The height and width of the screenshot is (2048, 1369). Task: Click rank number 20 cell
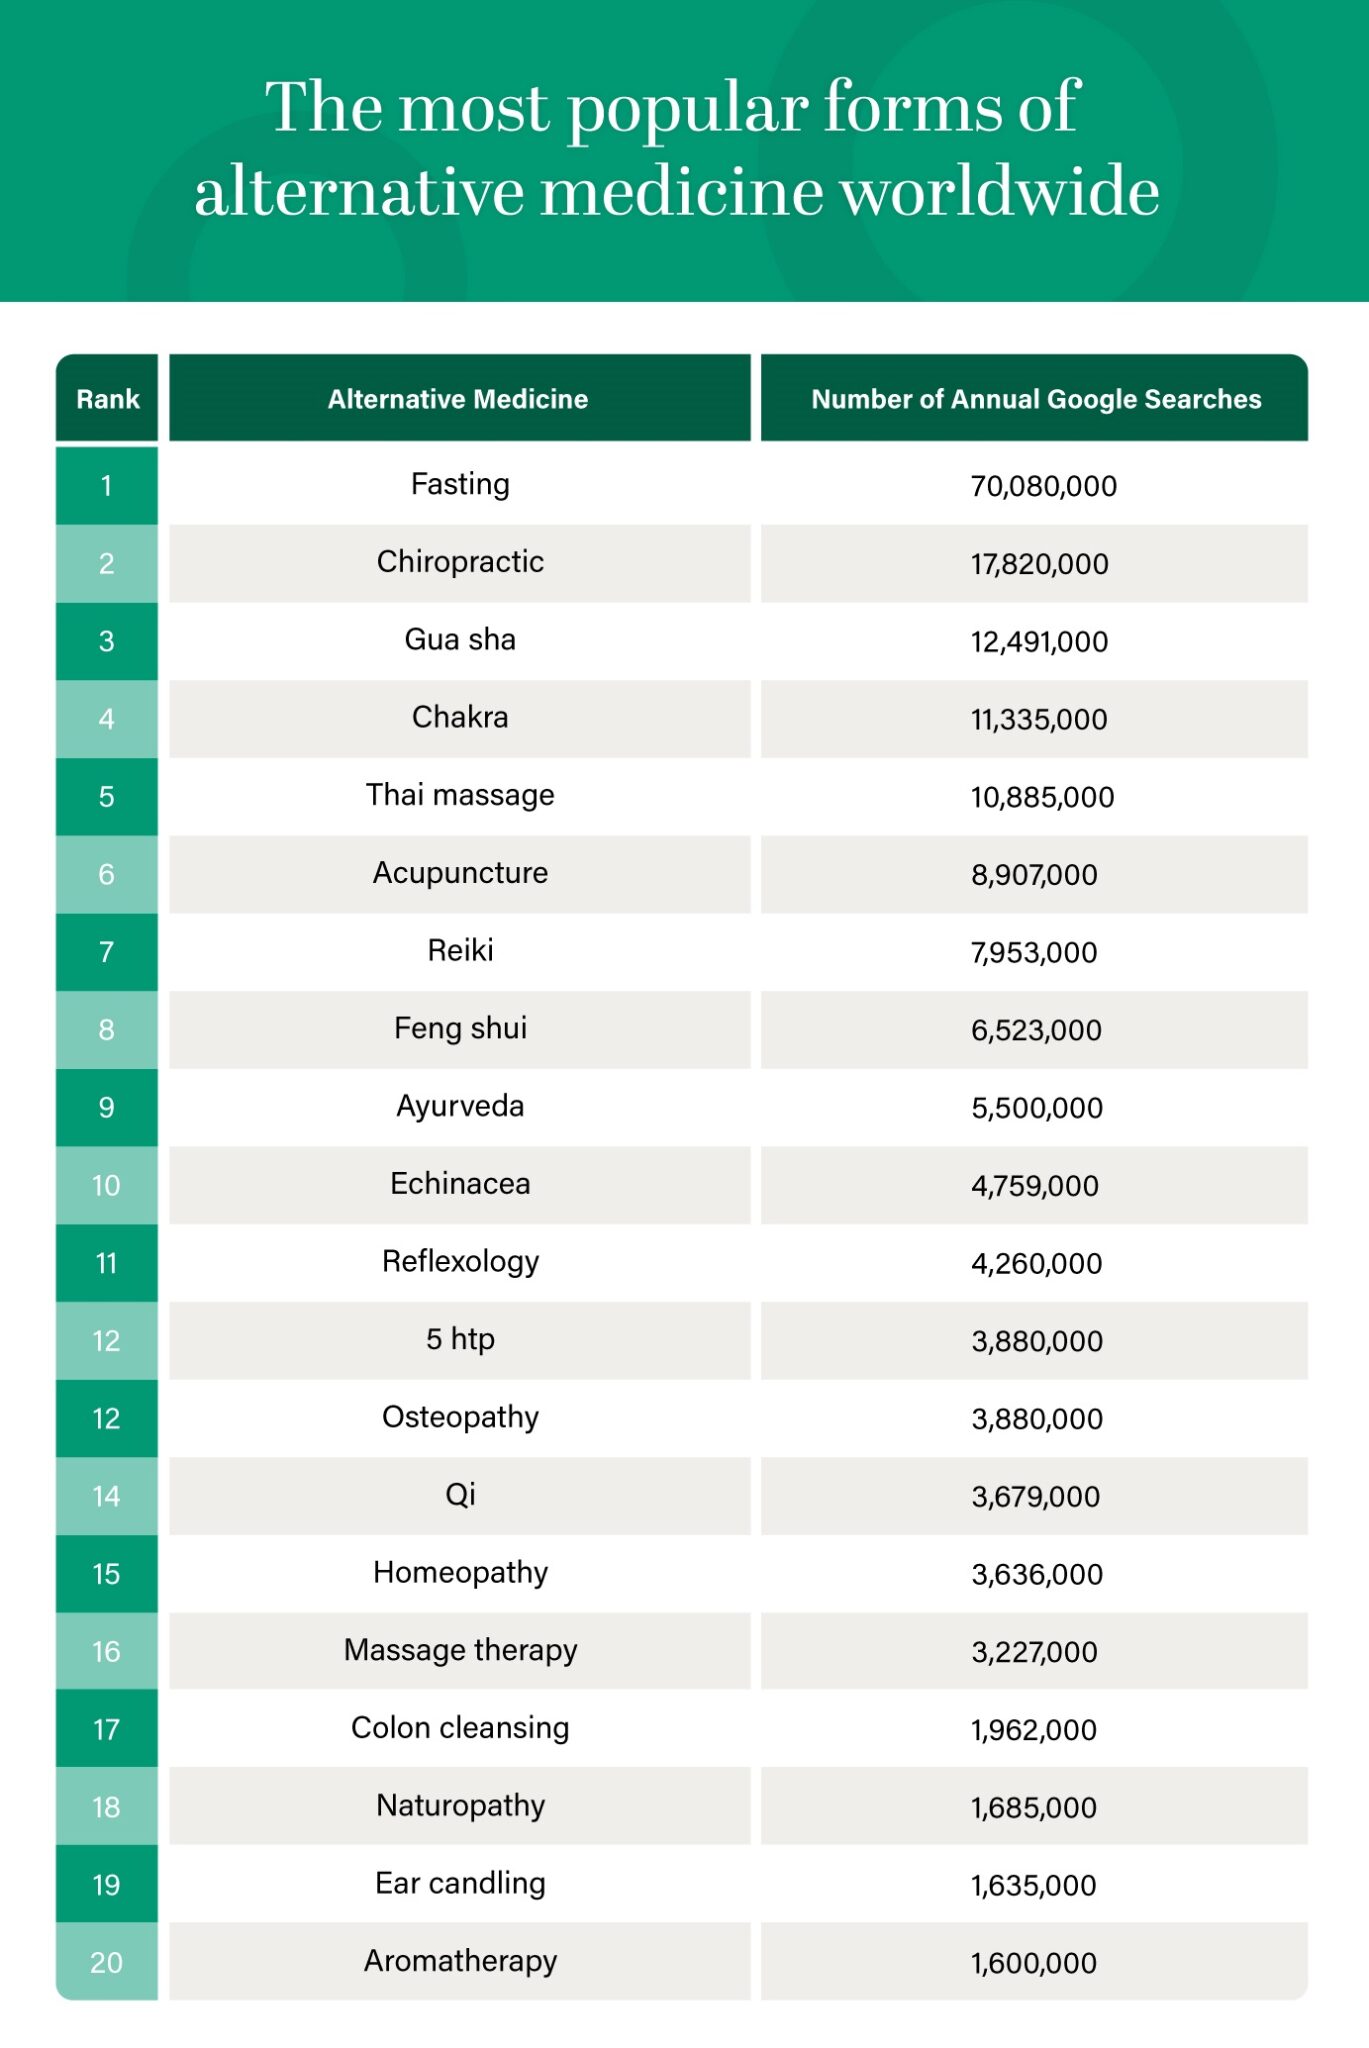[x=107, y=1963]
